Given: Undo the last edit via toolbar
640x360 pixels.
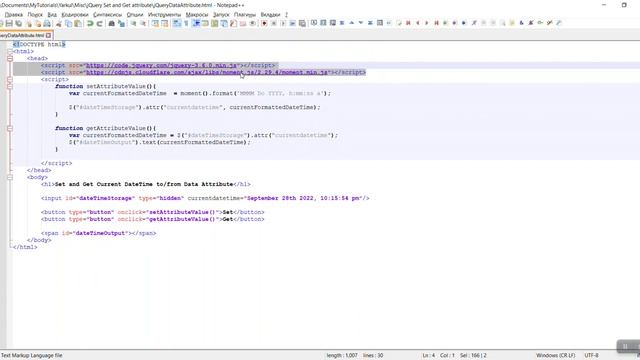Looking at the screenshot, I should tap(90, 23).
